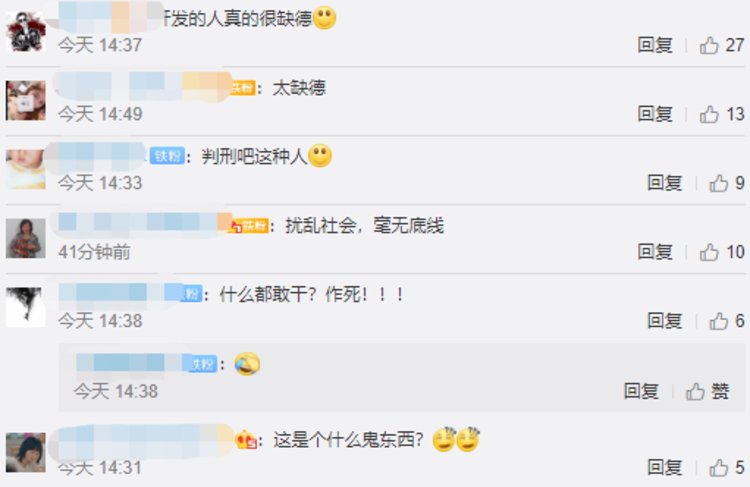Open baby avatar beside '判刑吧这种人'
The image size is (750, 487).
coord(26,169)
